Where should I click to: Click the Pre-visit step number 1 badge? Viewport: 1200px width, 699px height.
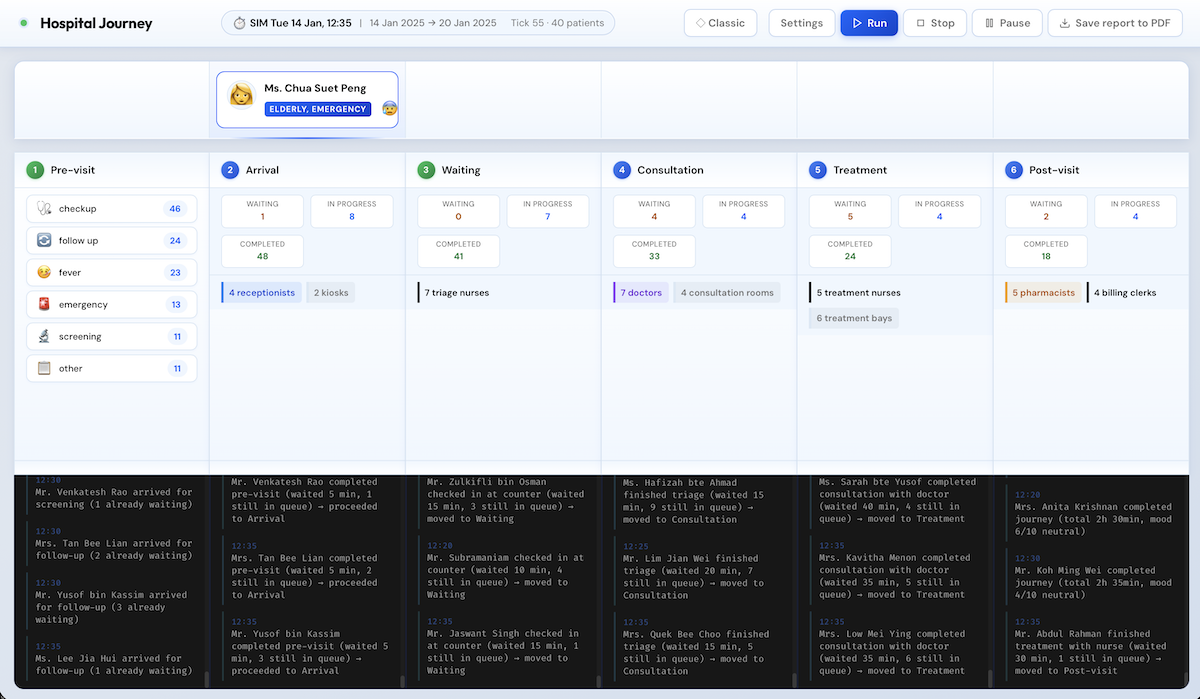(35, 170)
